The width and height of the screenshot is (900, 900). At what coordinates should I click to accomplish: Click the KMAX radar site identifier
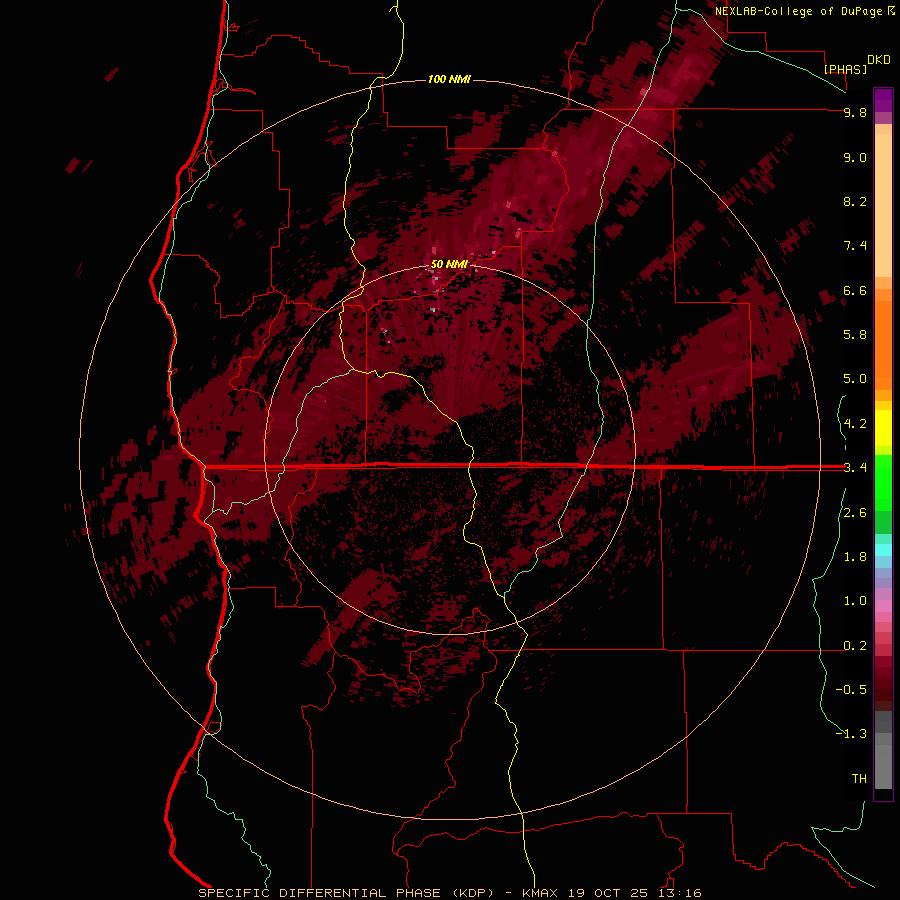coord(540,893)
